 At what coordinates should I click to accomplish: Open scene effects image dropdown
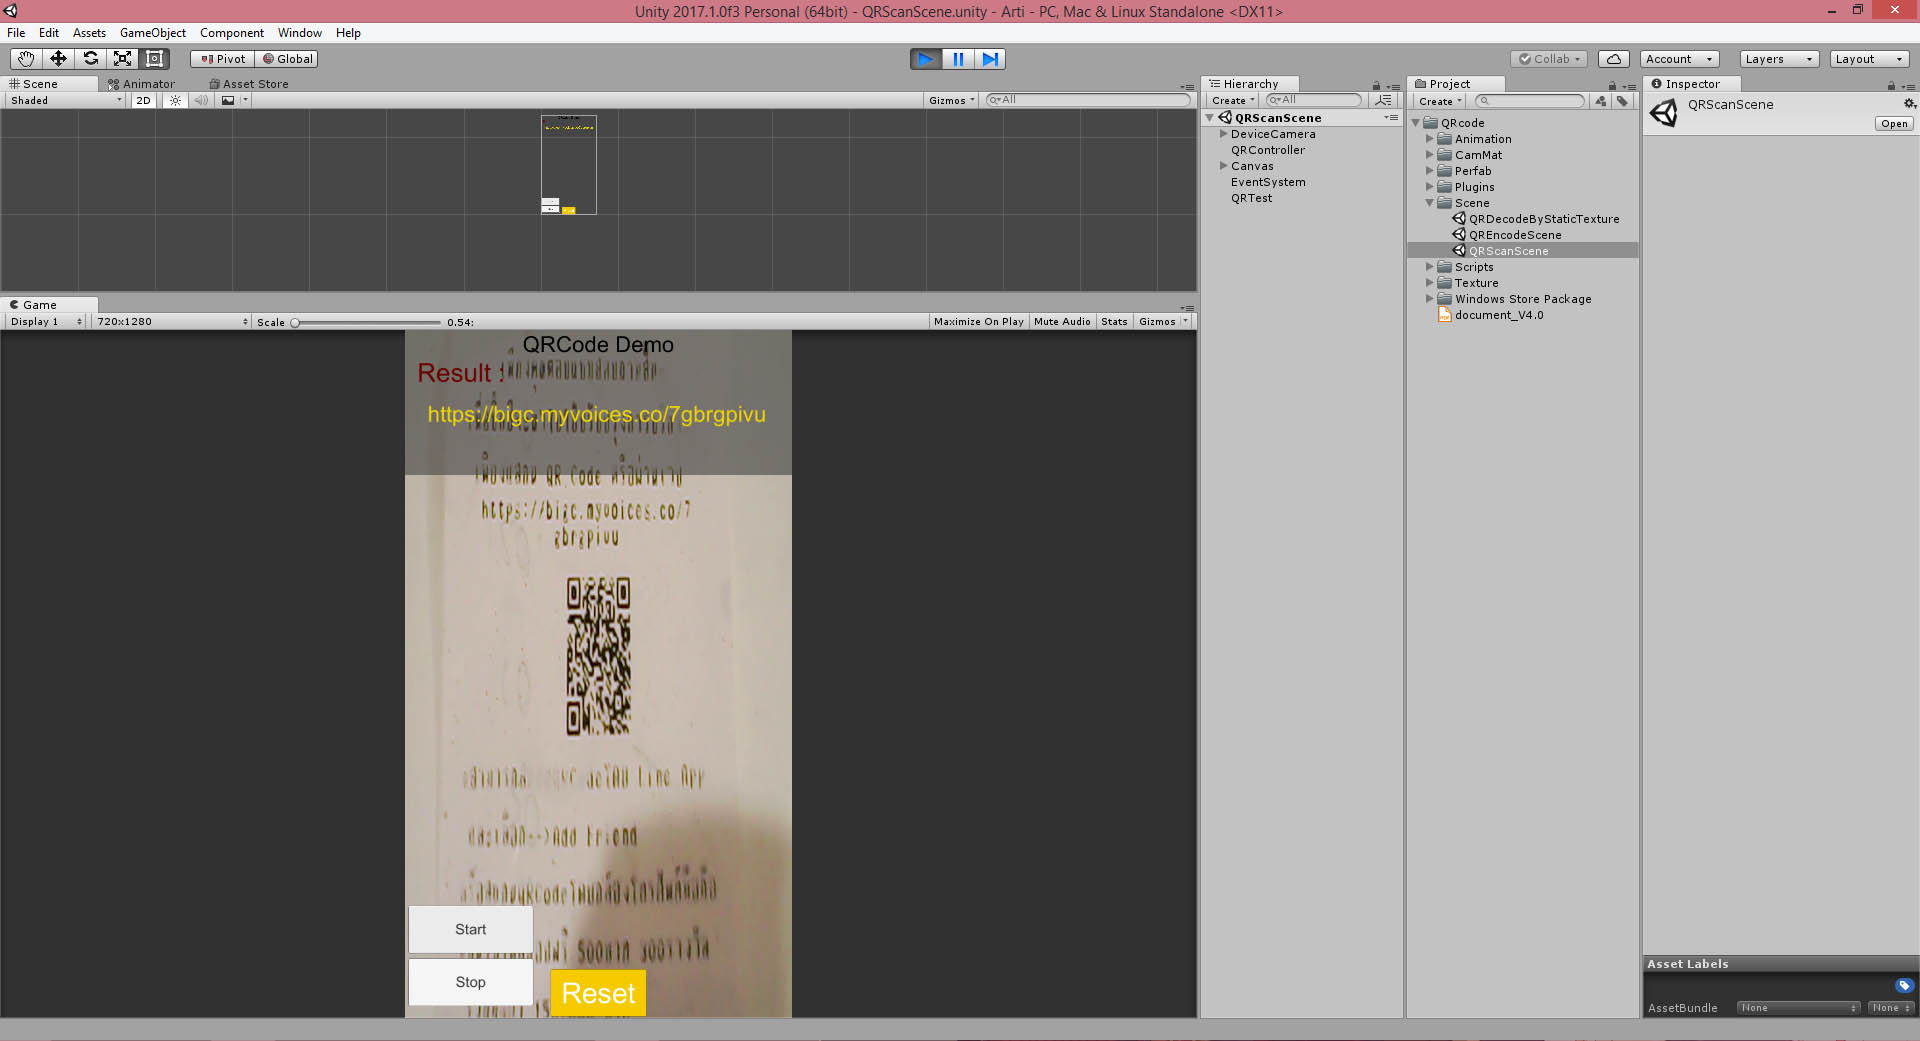tap(233, 100)
